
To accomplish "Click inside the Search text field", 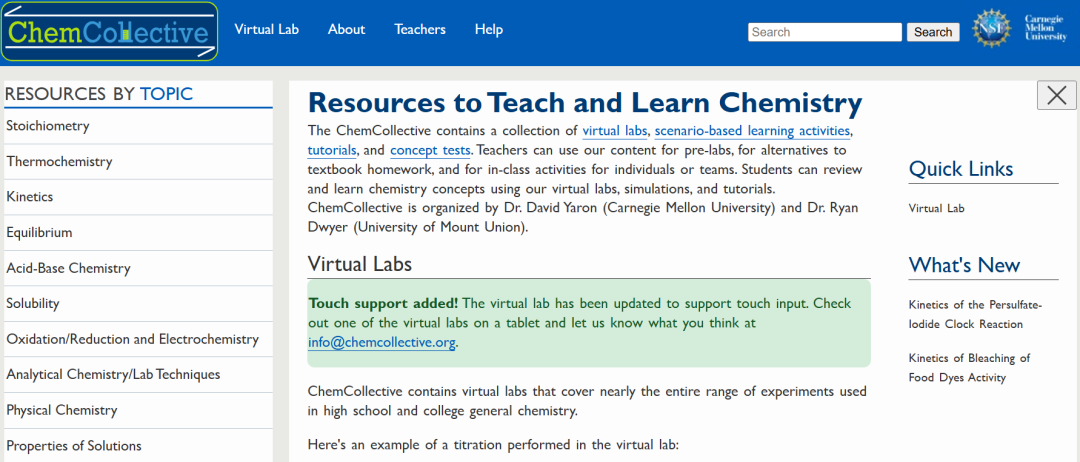I will tap(824, 32).
